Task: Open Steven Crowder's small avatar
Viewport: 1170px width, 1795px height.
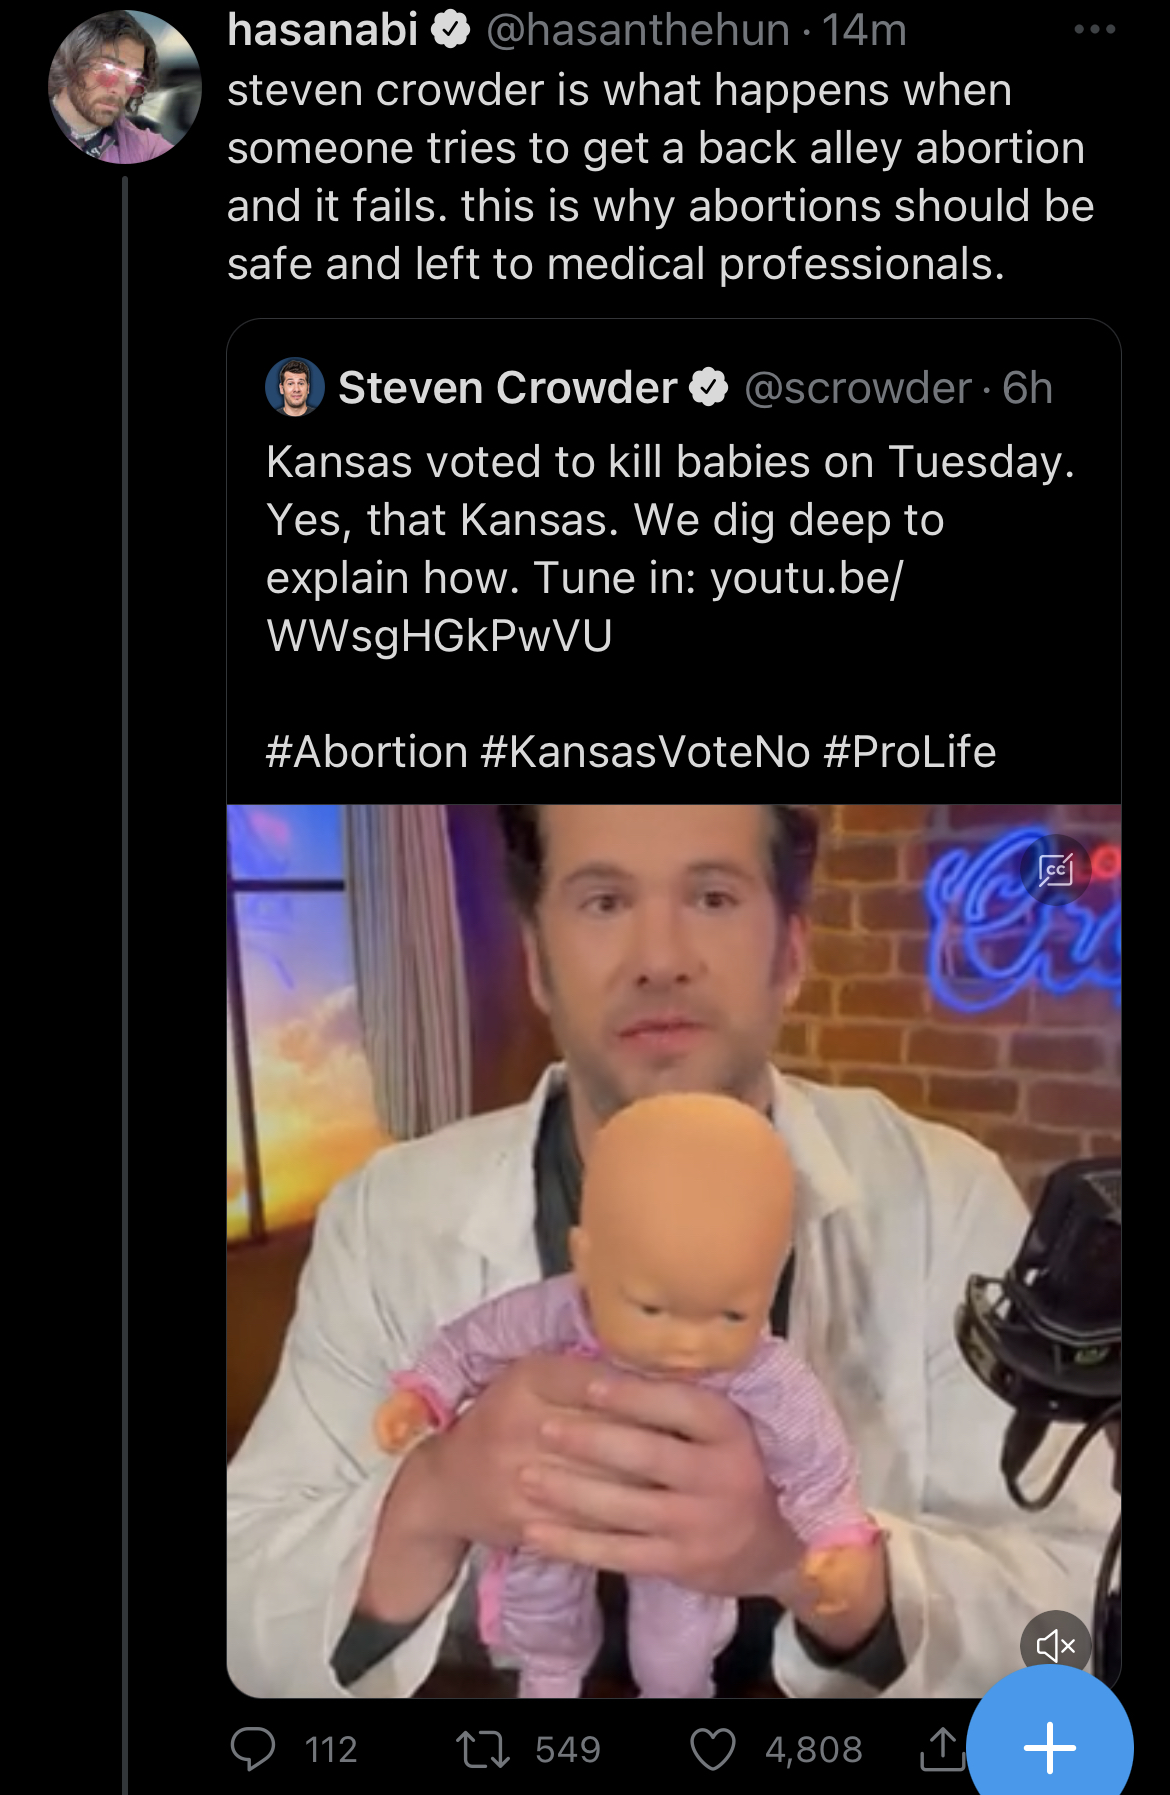Action: pyautogui.click(x=295, y=386)
